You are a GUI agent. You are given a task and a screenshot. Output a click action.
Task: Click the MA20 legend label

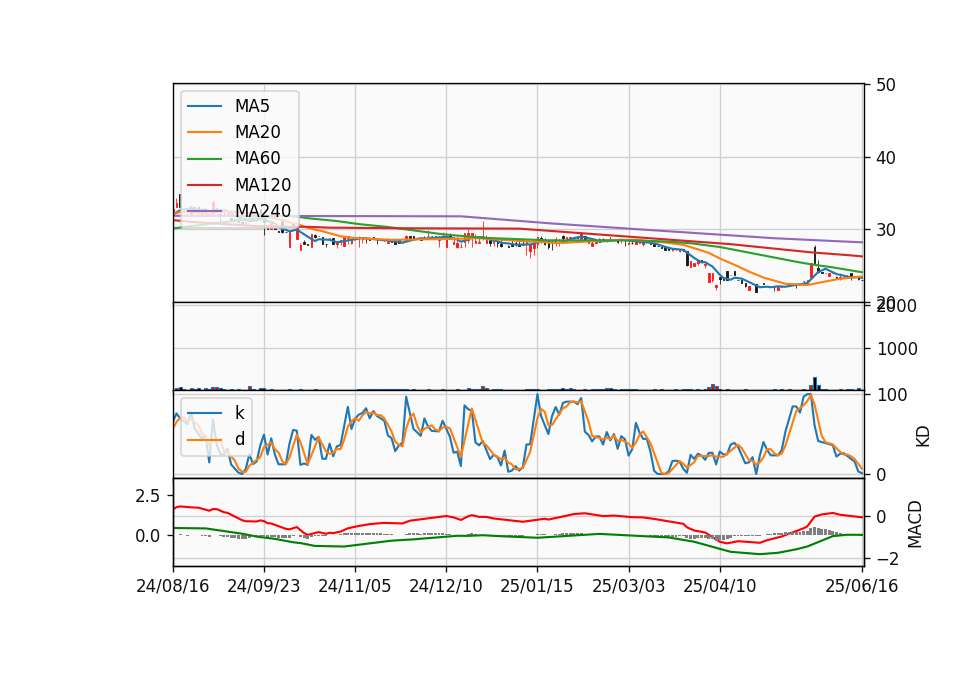[x=257, y=132]
